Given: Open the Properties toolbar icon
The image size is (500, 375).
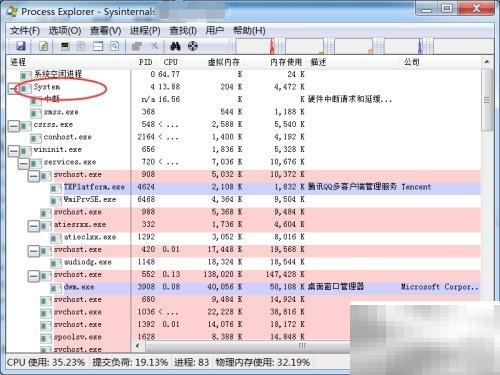Looking at the screenshot, I should click(x=137, y=46).
